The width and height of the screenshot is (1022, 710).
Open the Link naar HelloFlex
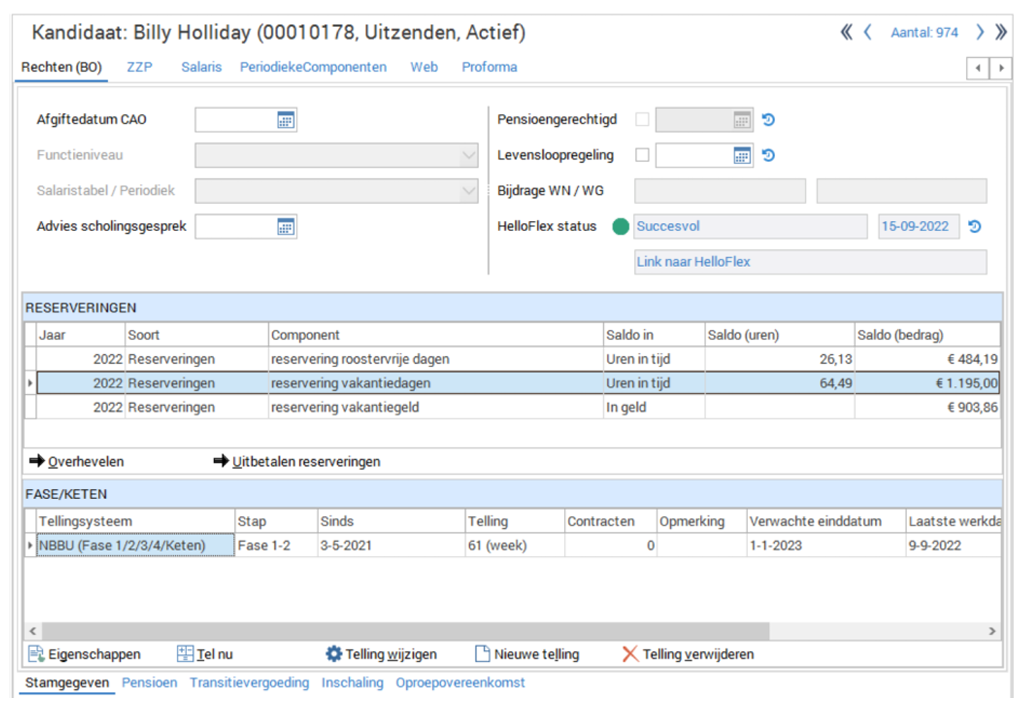click(694, 262)
